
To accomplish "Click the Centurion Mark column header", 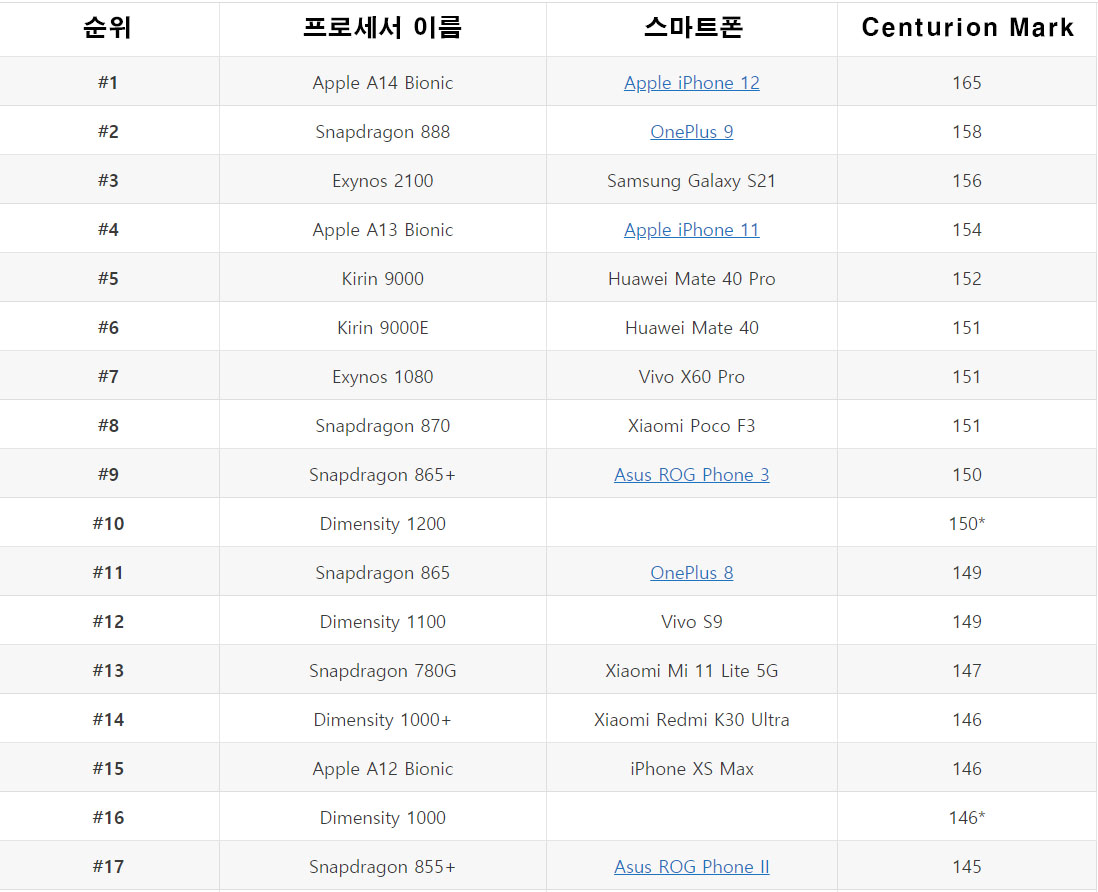I will pos(967,27).
